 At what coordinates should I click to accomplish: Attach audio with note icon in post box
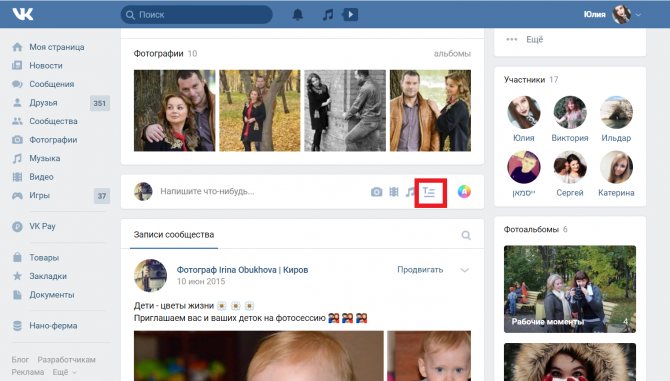point(410,192)
